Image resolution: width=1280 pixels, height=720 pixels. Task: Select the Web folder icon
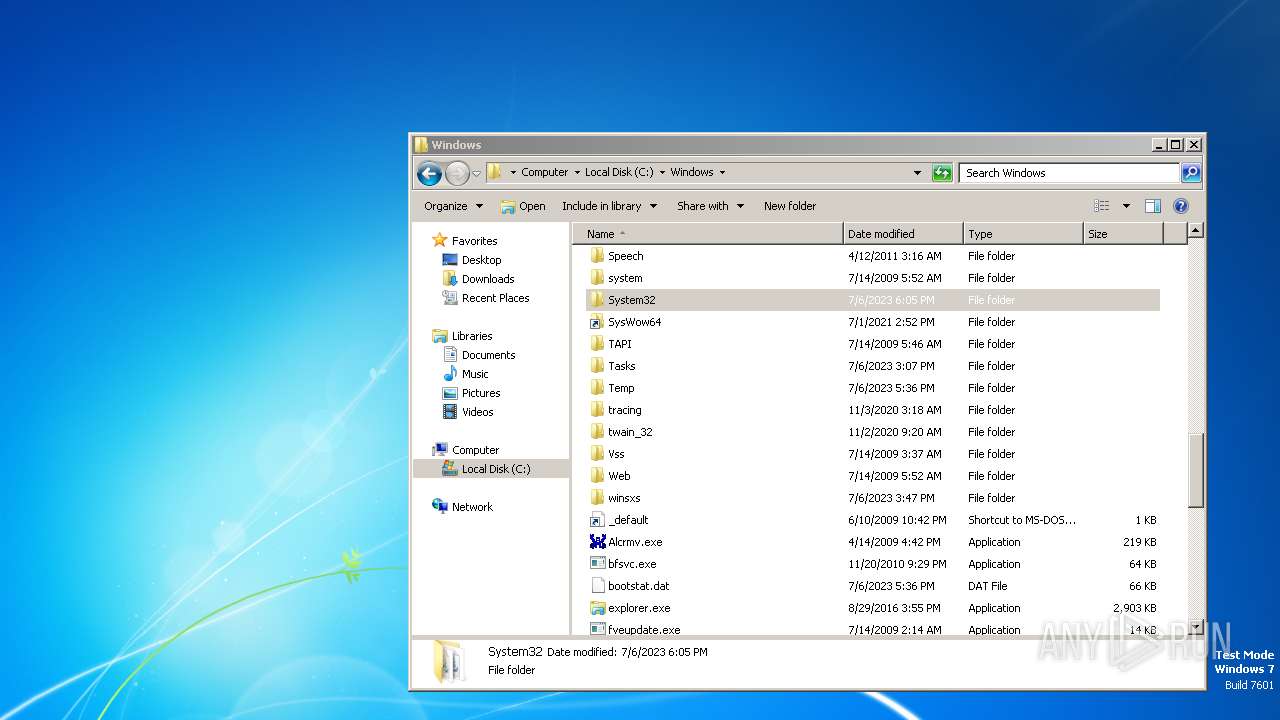[x=597, y=476]
